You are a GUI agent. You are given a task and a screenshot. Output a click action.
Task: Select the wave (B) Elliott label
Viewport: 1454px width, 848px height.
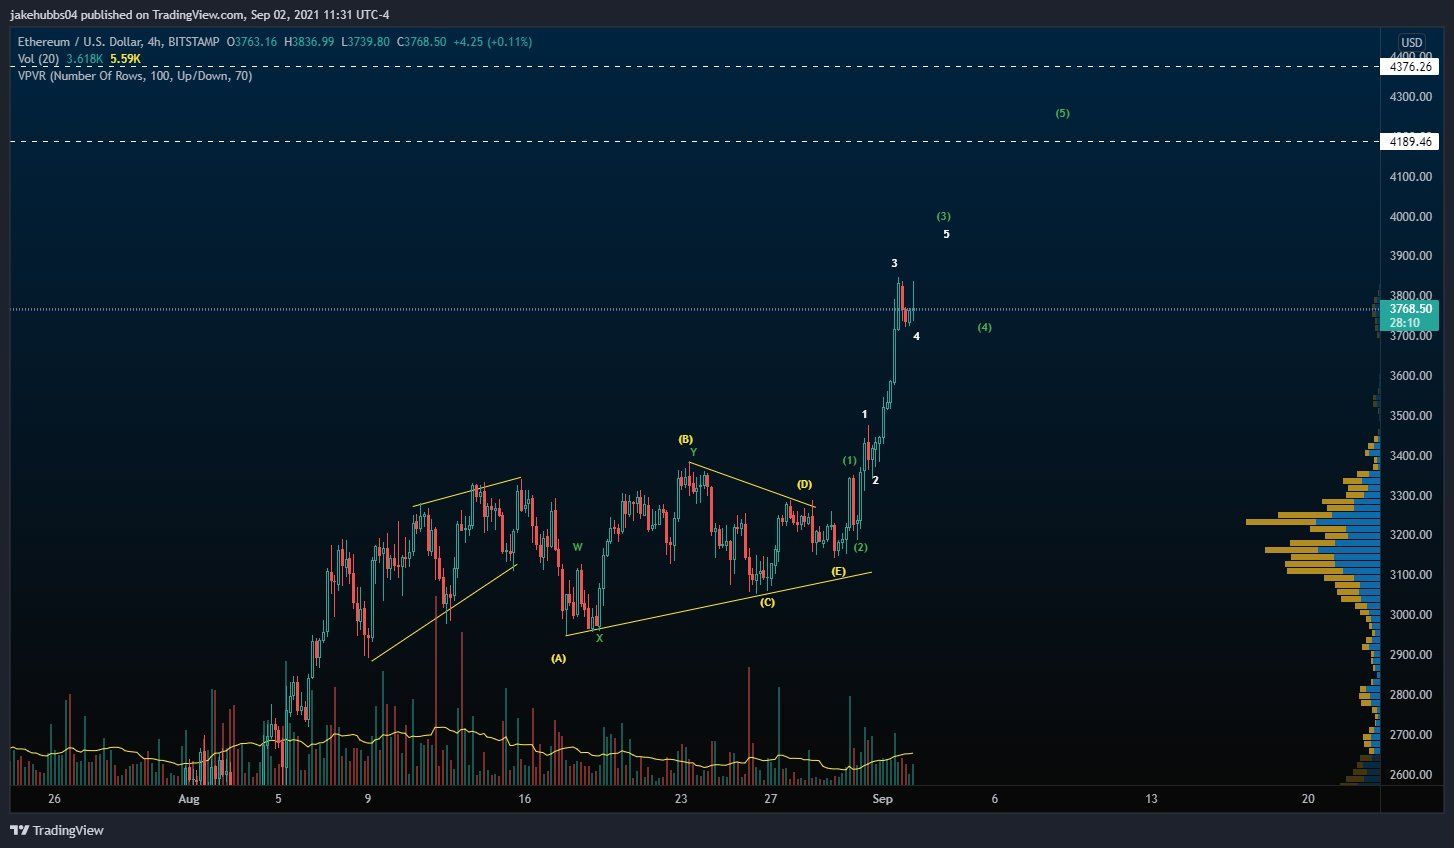point(685,438)
